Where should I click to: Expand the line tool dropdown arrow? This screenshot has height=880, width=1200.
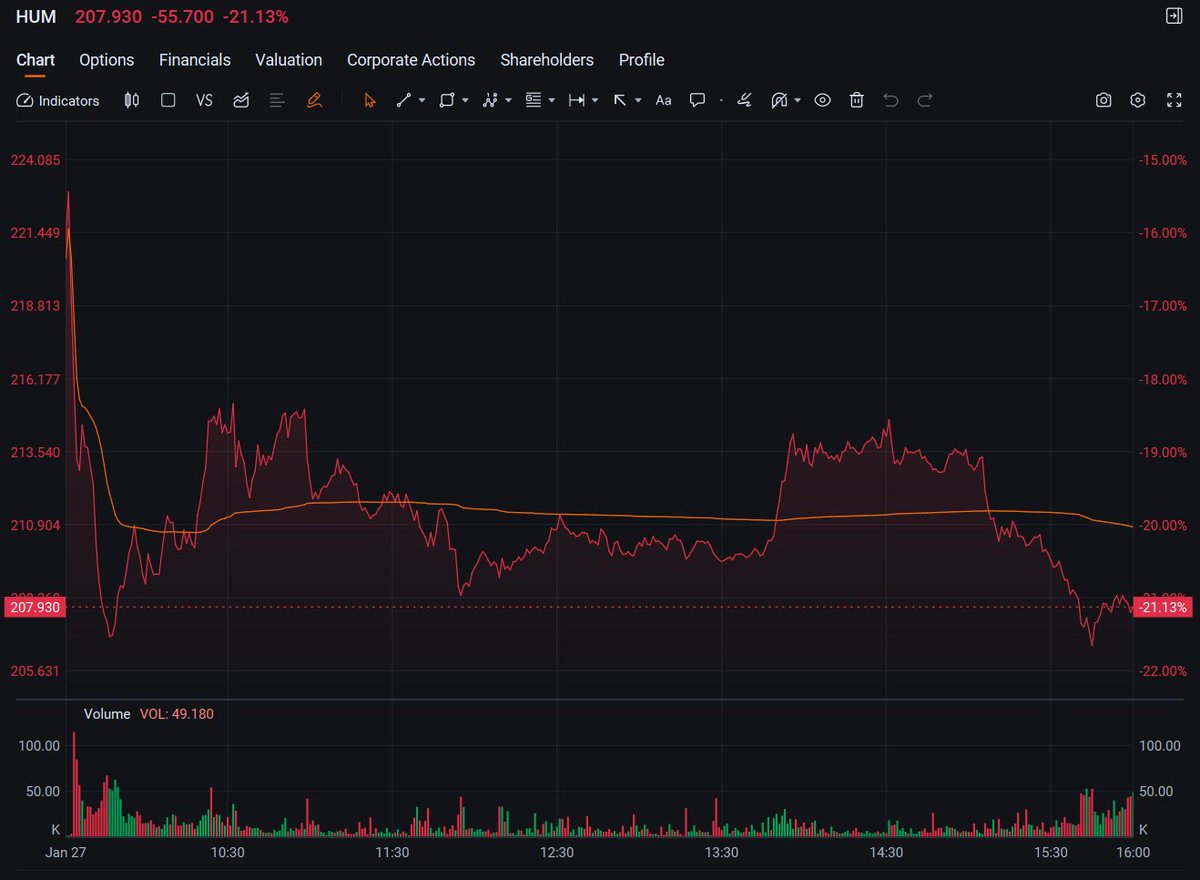422,100
